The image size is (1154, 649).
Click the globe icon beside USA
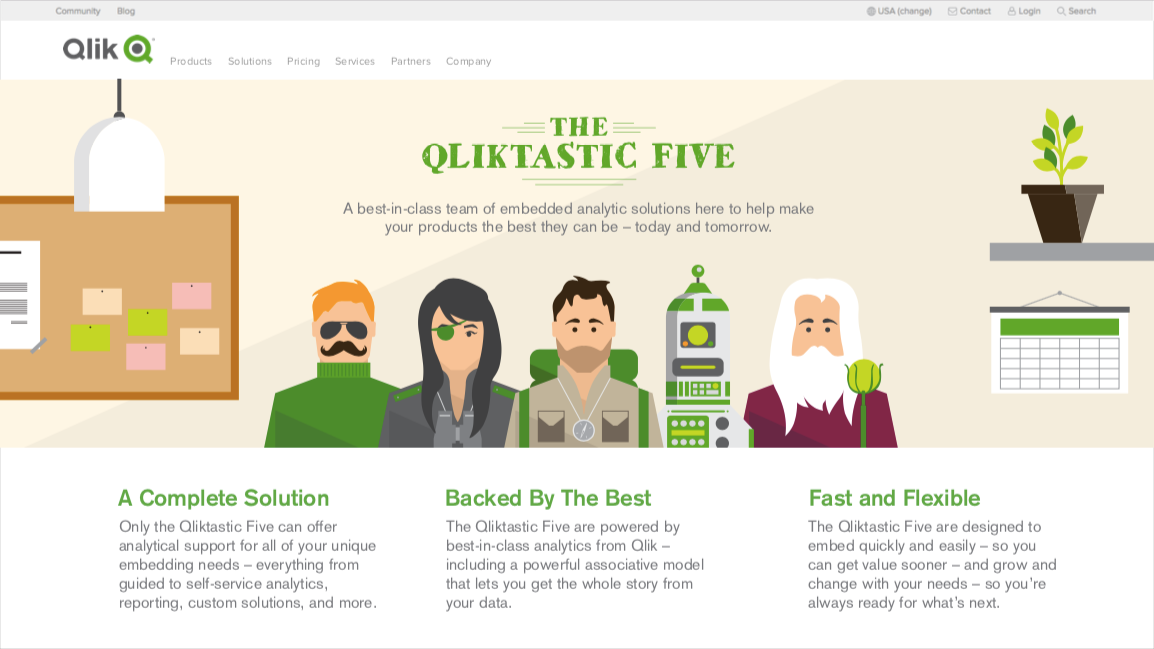click(x=871, y=11)
